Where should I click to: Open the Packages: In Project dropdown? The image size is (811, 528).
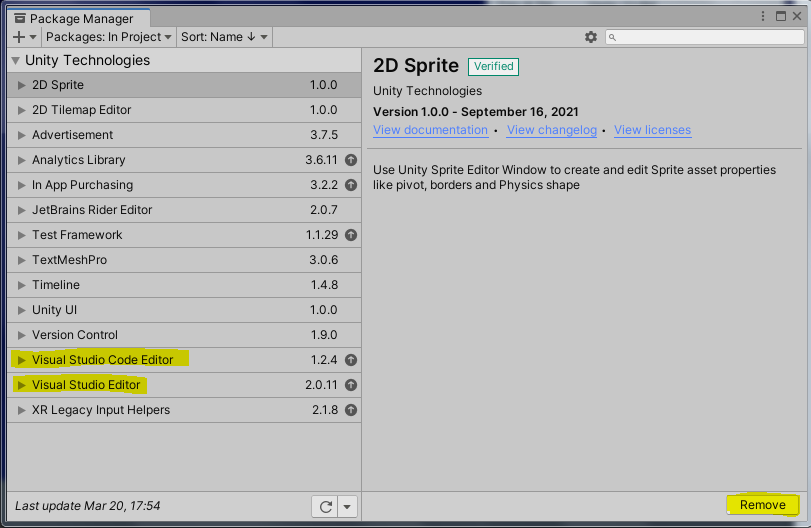coord(108,37)
